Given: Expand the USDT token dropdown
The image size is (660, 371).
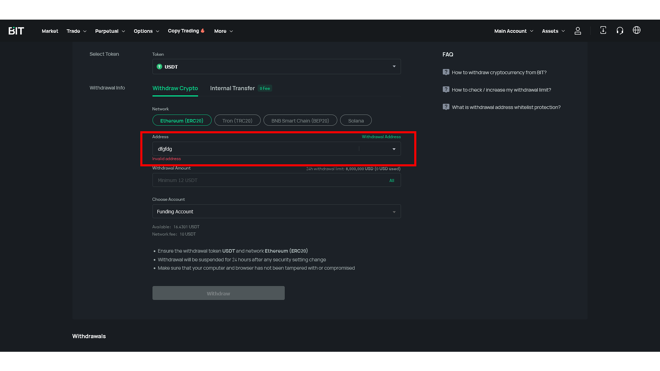Looking at the screenshot, I should [x=276, y=67].
